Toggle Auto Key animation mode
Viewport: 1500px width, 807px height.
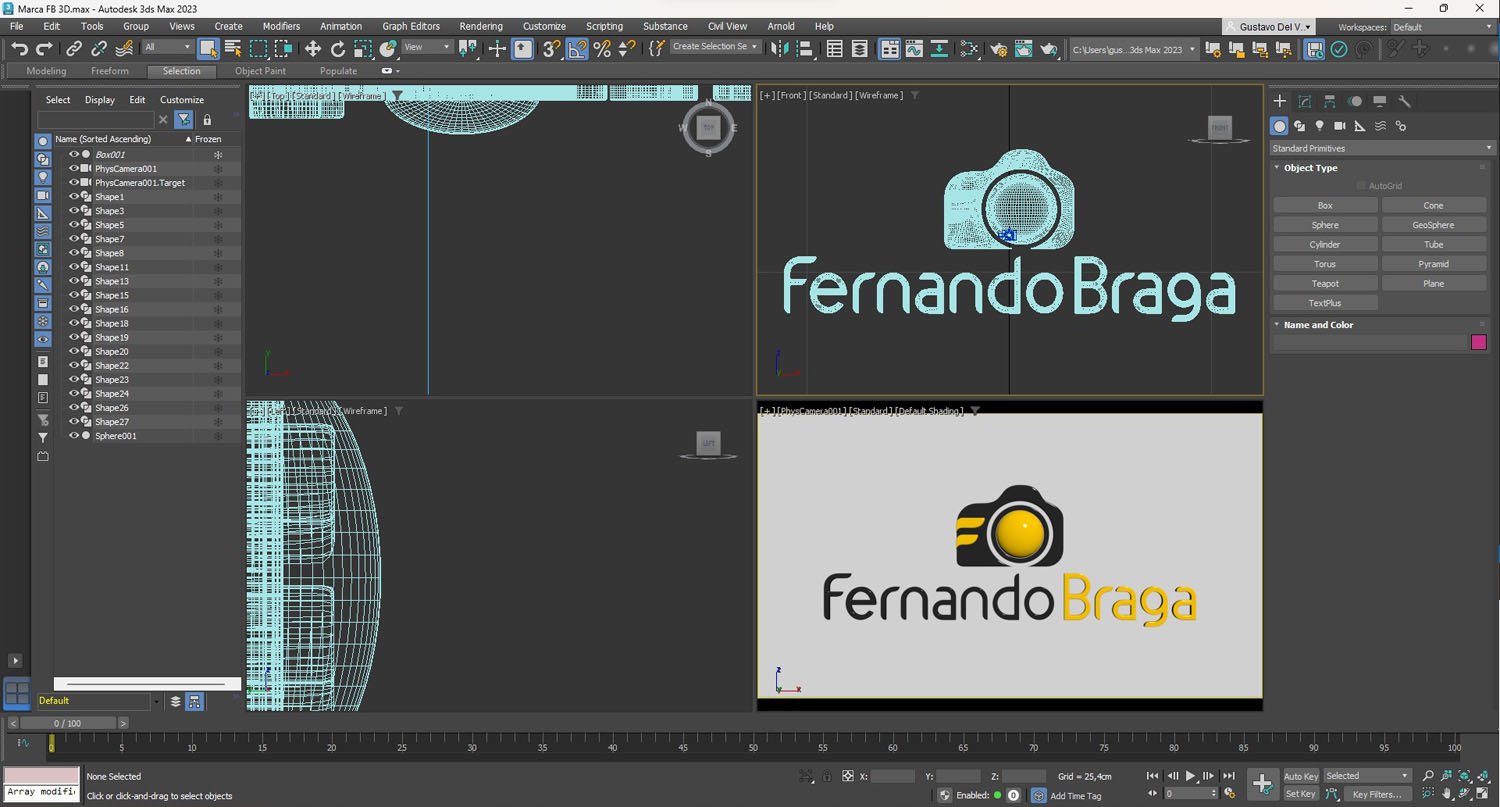1300,776
